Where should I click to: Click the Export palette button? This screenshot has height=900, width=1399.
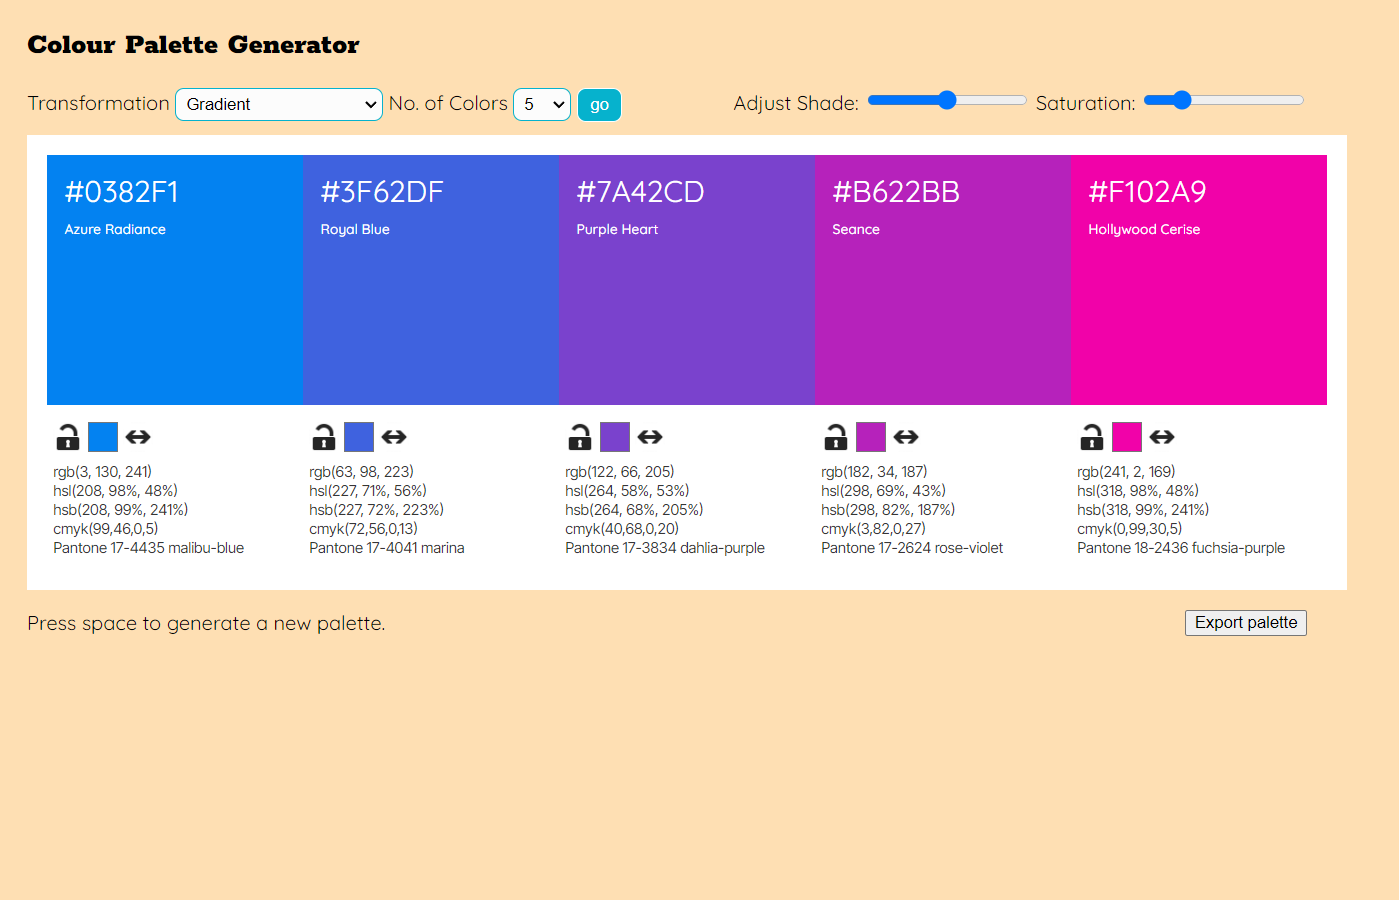[1245, 622]
